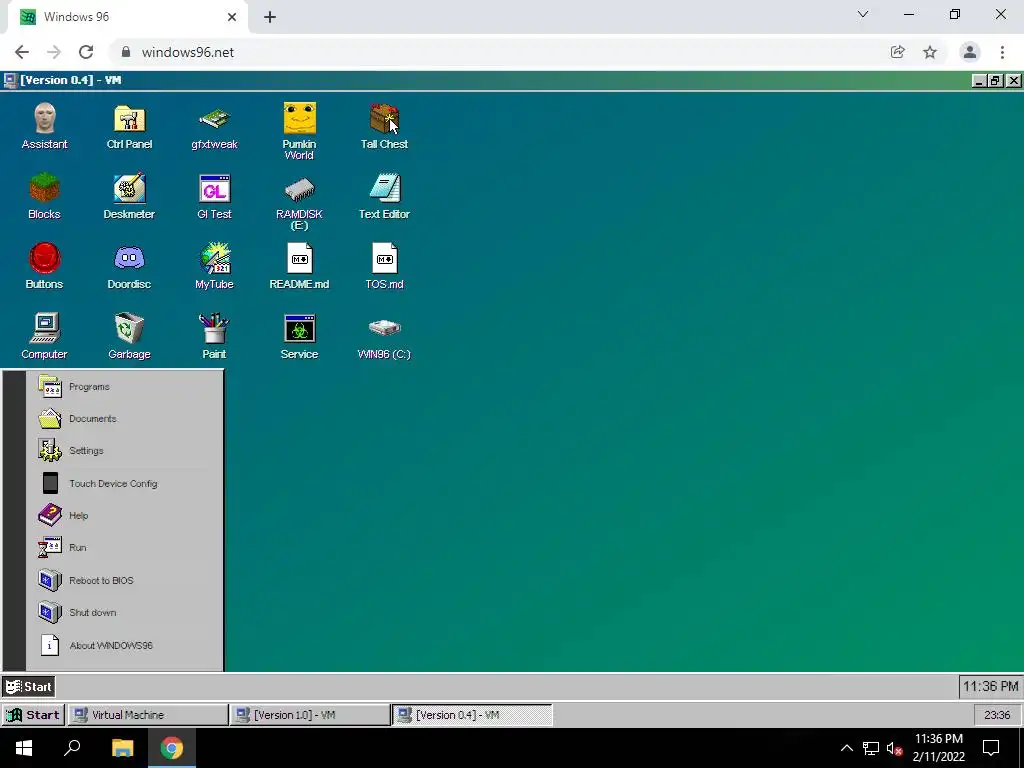This screenshot has width=1024, height=768.
Task: Open the Assistant desktop icon
Action: 44,126
